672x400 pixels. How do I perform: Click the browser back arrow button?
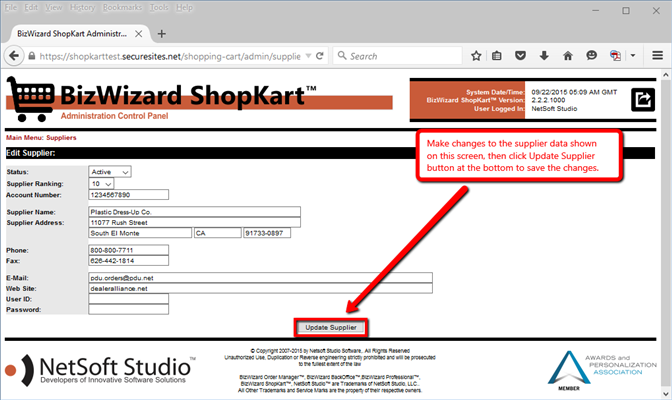(x=14, y=56)
